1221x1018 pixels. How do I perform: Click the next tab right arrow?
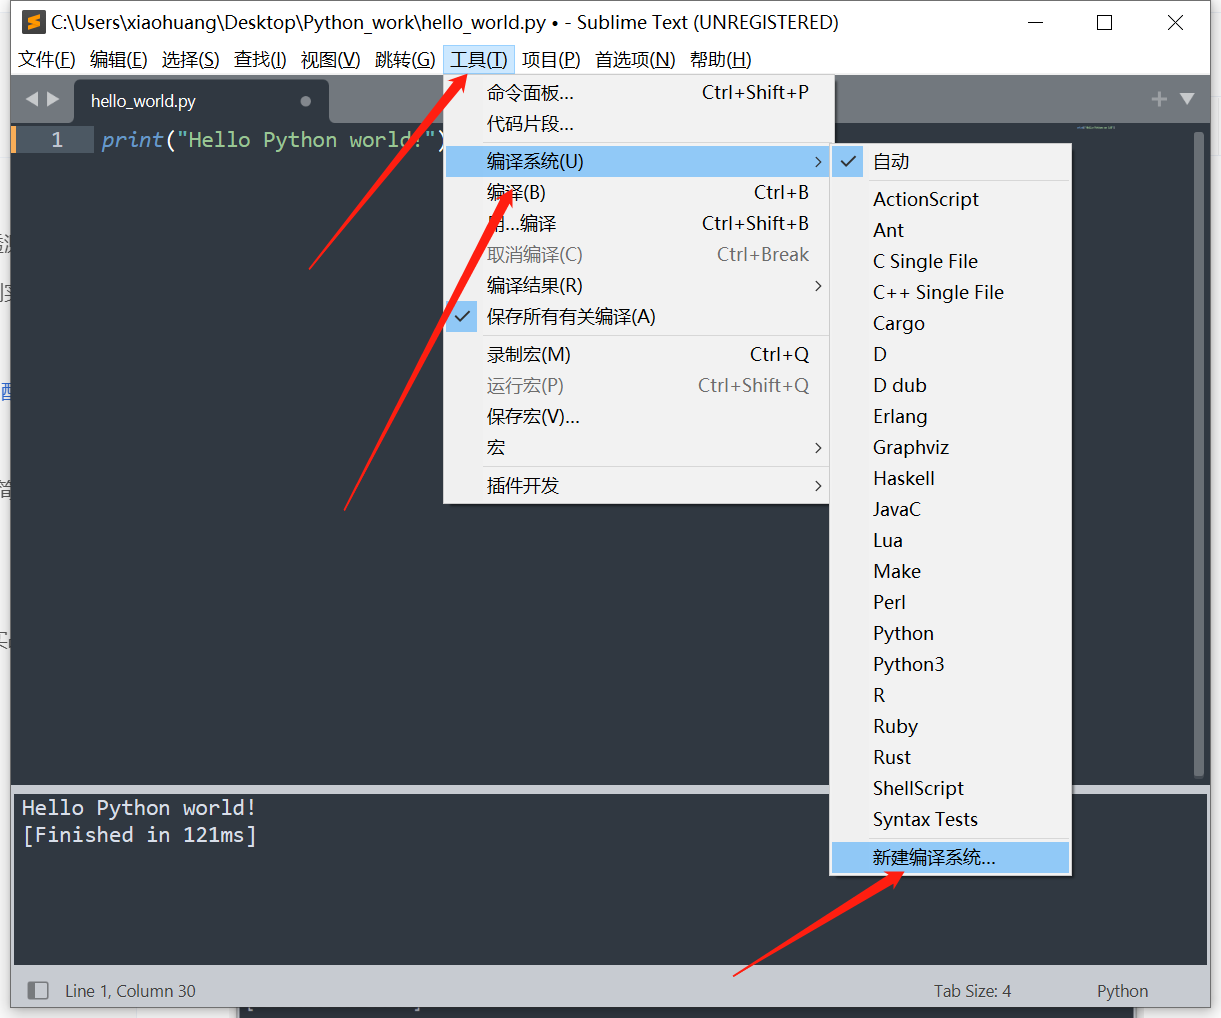[53, 99]
